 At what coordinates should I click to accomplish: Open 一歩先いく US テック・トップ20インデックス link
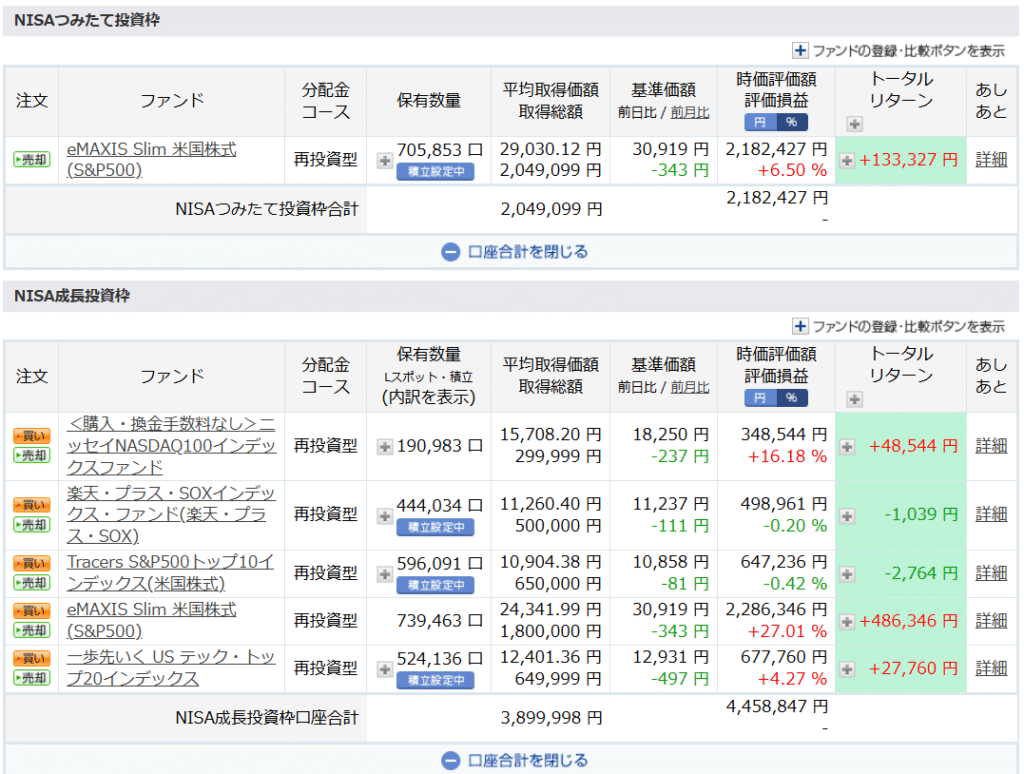point(170,668)
